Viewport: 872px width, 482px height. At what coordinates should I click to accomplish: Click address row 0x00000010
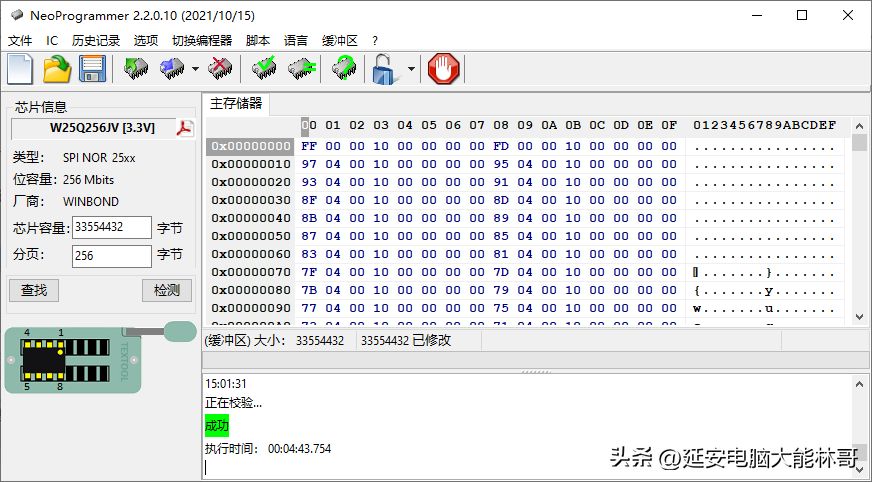[x=251, y=164]
